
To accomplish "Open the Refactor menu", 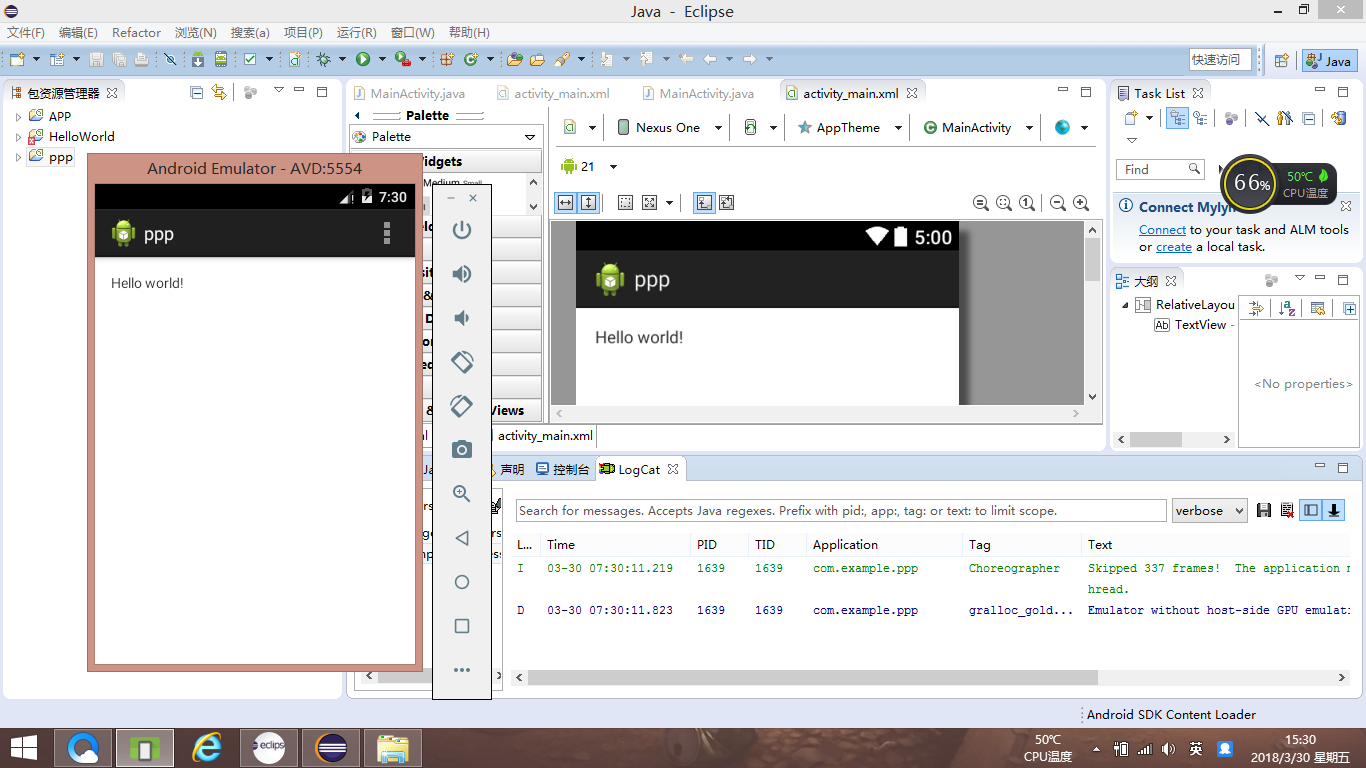I will pyautogui.click(x=136, y=33).
